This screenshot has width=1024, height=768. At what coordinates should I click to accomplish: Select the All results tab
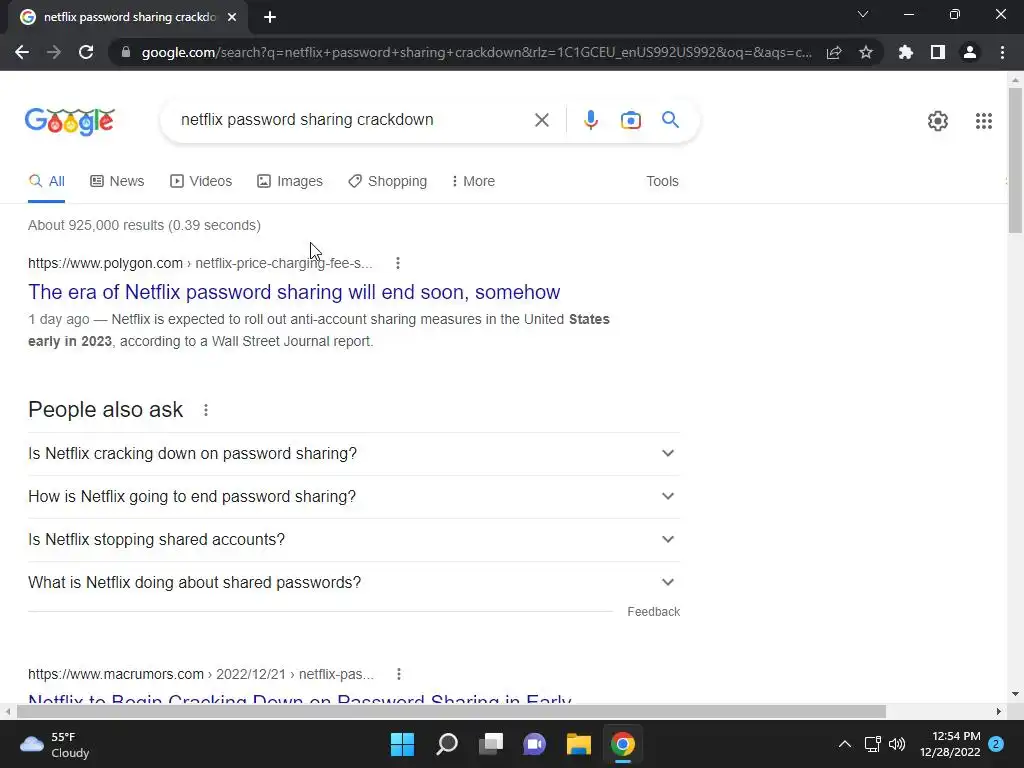click(46, 182)
